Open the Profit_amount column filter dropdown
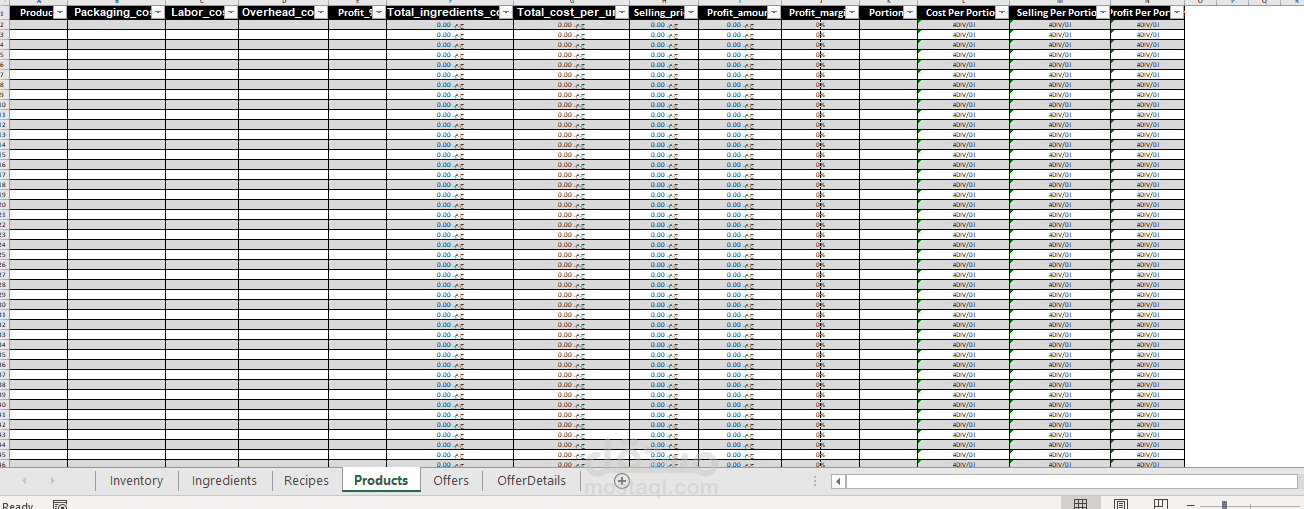The height and width of the screenshot is (509, 1304). [x=775, y=13]
